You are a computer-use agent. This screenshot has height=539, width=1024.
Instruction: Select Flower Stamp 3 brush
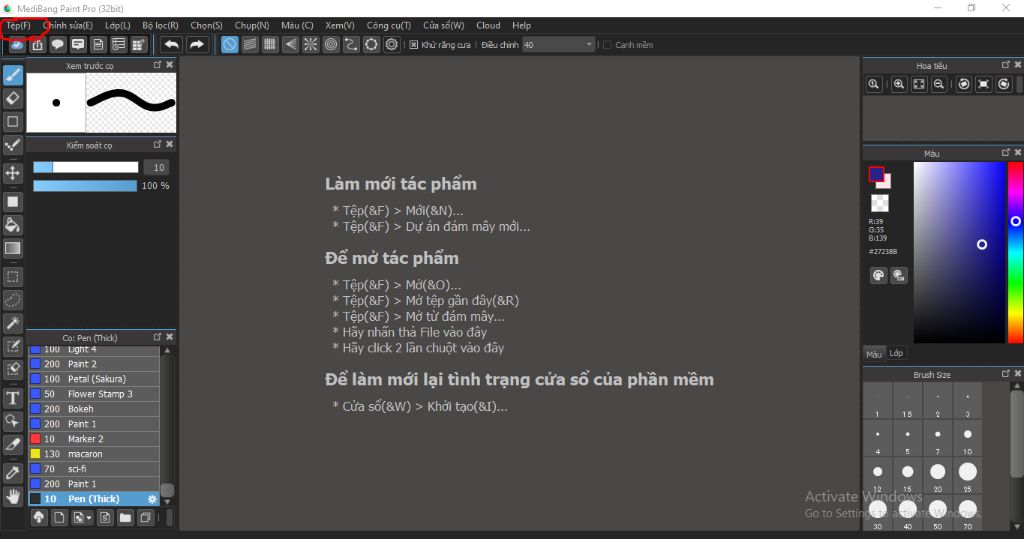[x=94, y=394]
